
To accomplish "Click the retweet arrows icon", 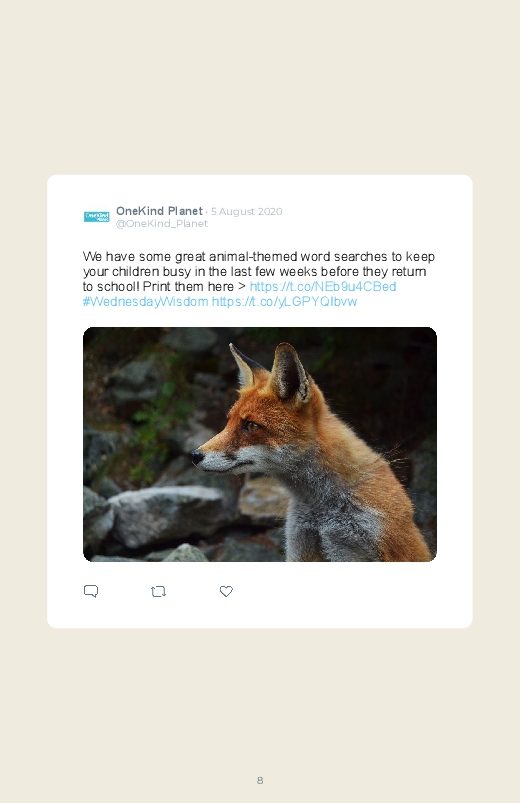I will pos(158,591).
